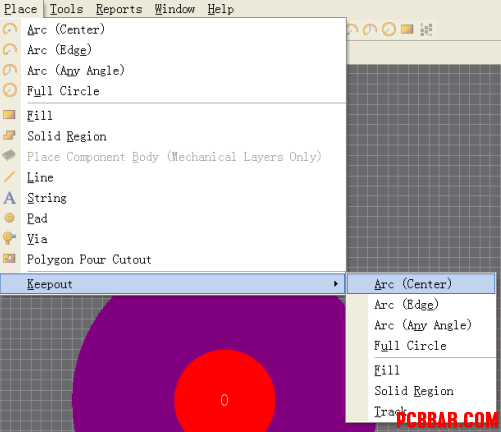
Task: Expand the Keepout submenu arrow
Action: pyautogui.click(x=336, y=284)
